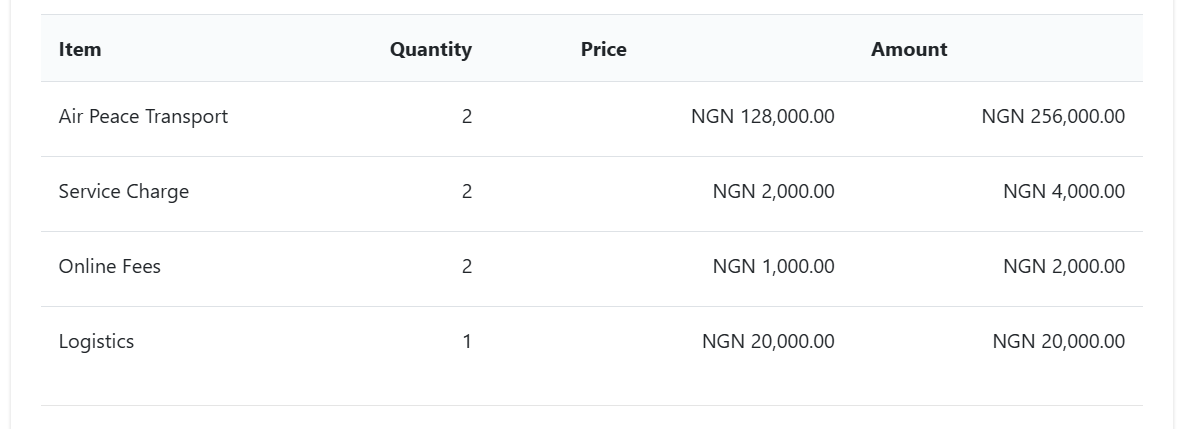
Task: Click the NGN 1,000.00 Online Fees price
Action: (x=773, y=267)
